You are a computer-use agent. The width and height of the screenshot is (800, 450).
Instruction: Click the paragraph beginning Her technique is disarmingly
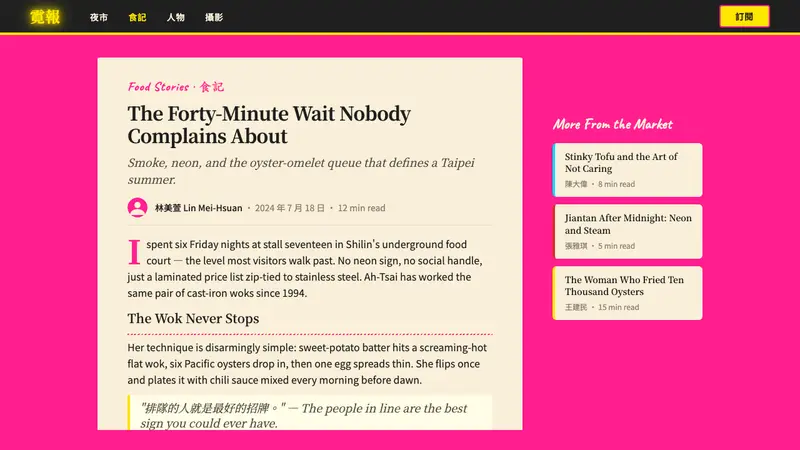[x=307, y=364]
